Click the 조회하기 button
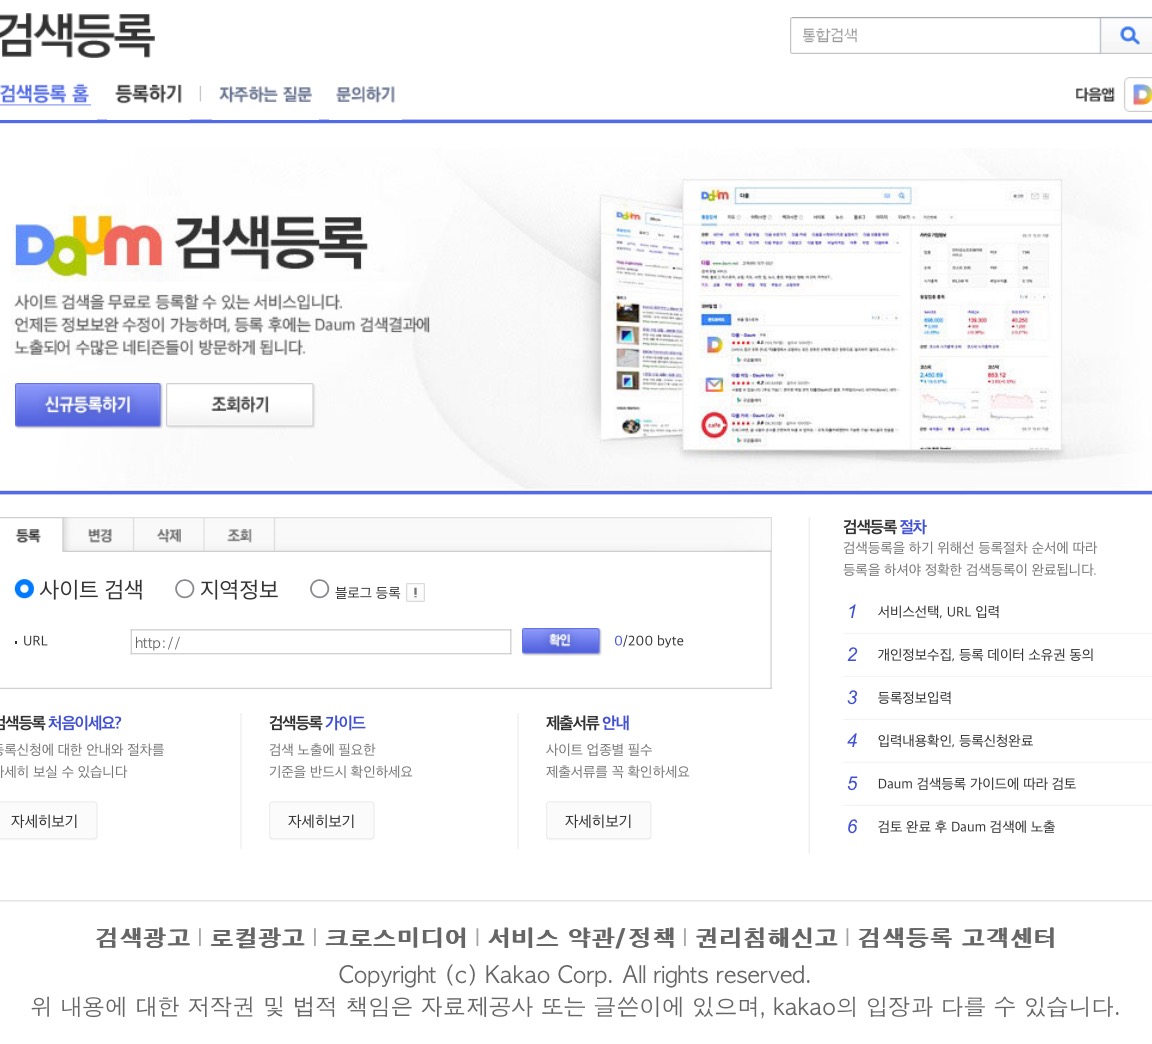 pyautogui.click(x=240, y=404)
